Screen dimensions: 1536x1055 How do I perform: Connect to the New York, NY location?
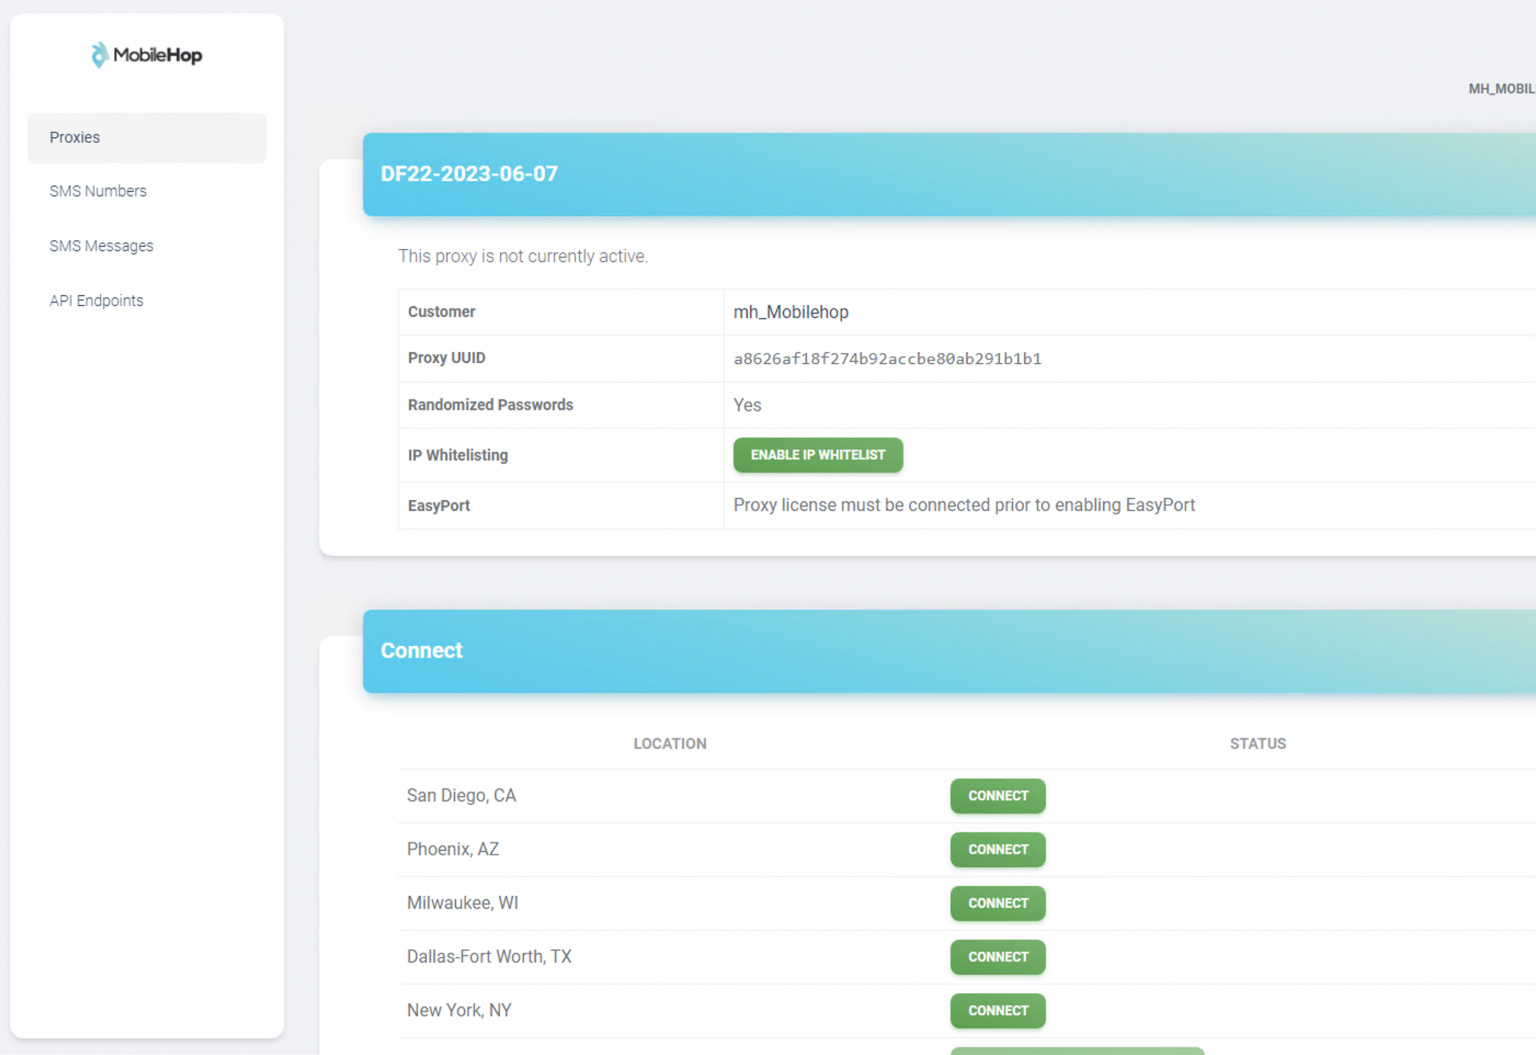point(997,1011)
